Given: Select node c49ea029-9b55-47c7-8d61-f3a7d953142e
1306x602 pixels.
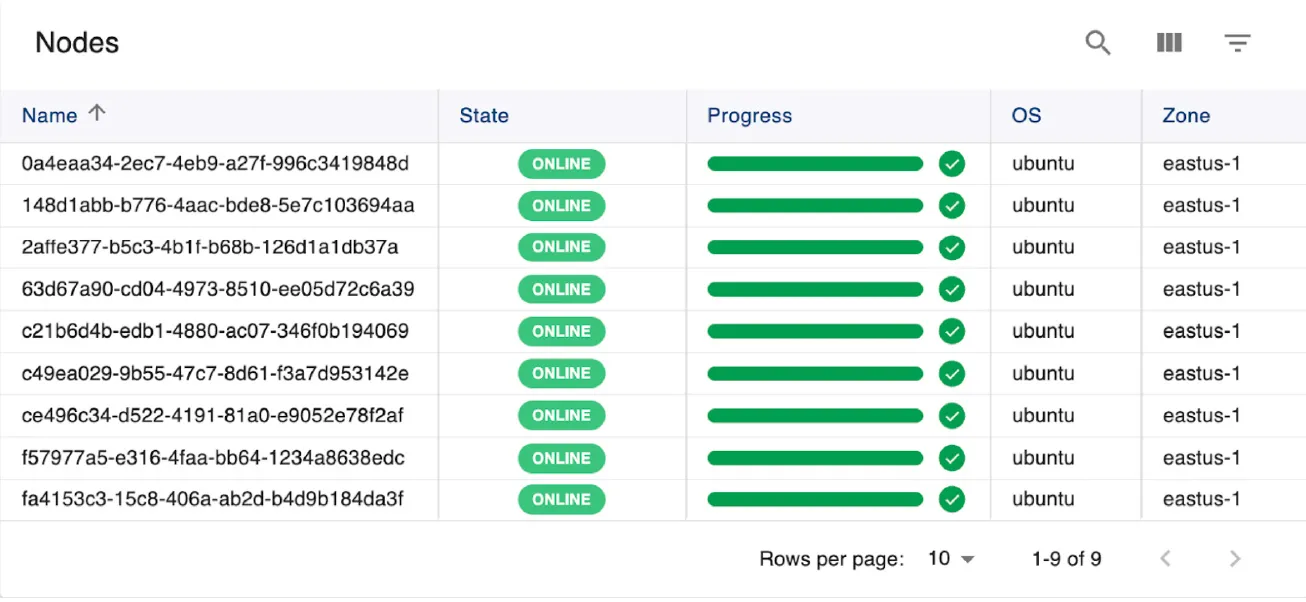Looking at the screenshot, I should tap(215, 374).
